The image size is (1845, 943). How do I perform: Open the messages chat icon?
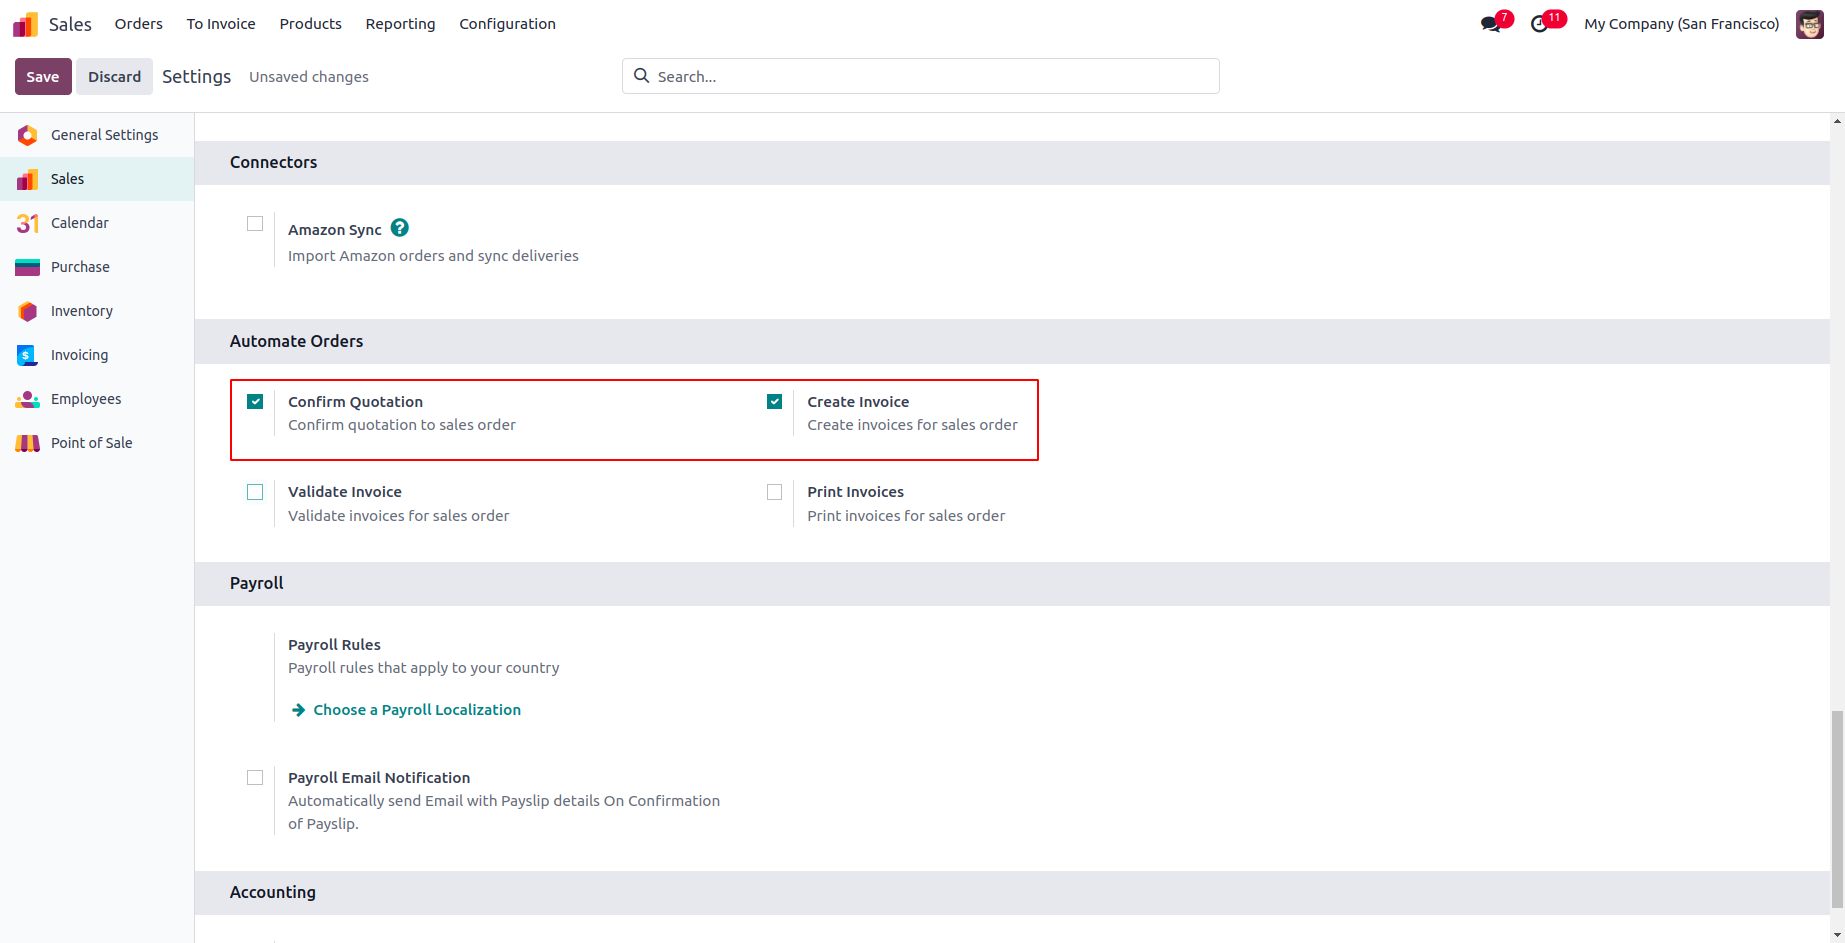pos(1491,24)
